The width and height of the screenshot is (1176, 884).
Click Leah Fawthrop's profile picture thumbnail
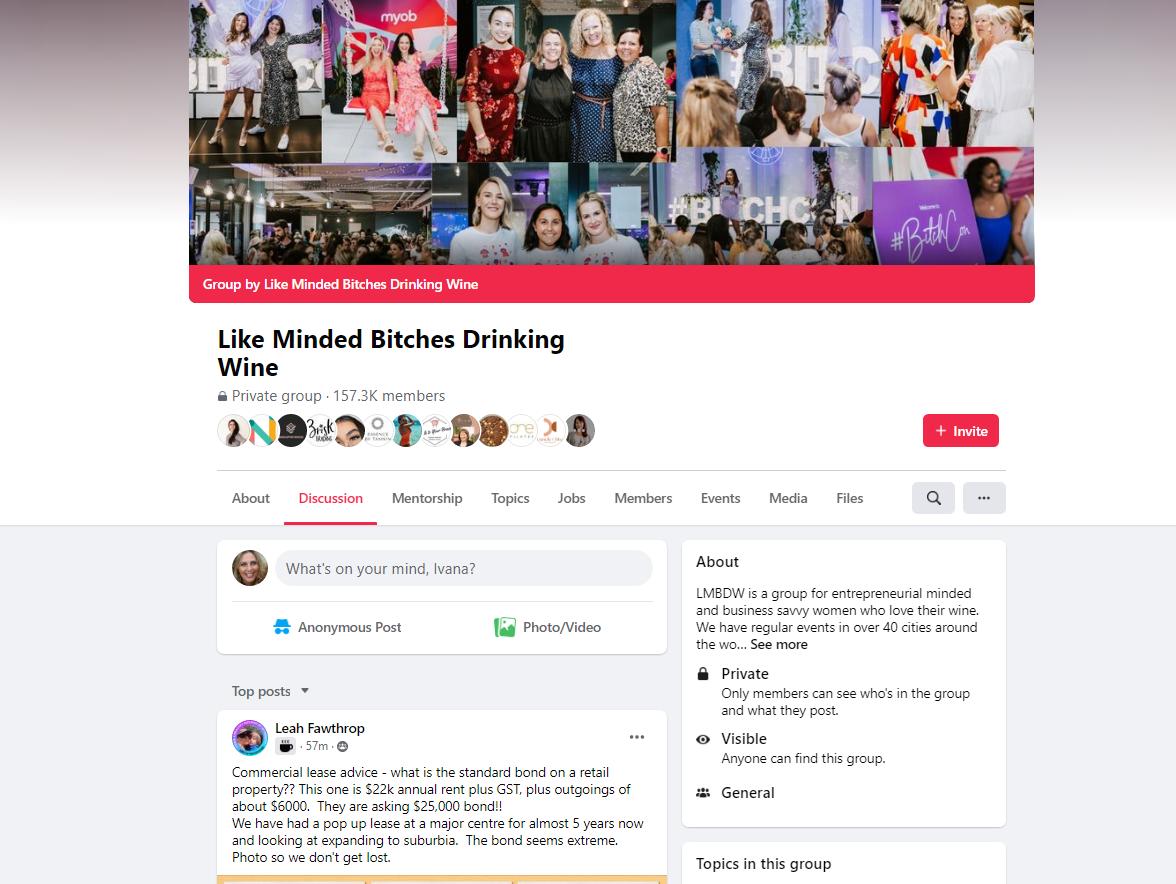(x=250, y=737)
